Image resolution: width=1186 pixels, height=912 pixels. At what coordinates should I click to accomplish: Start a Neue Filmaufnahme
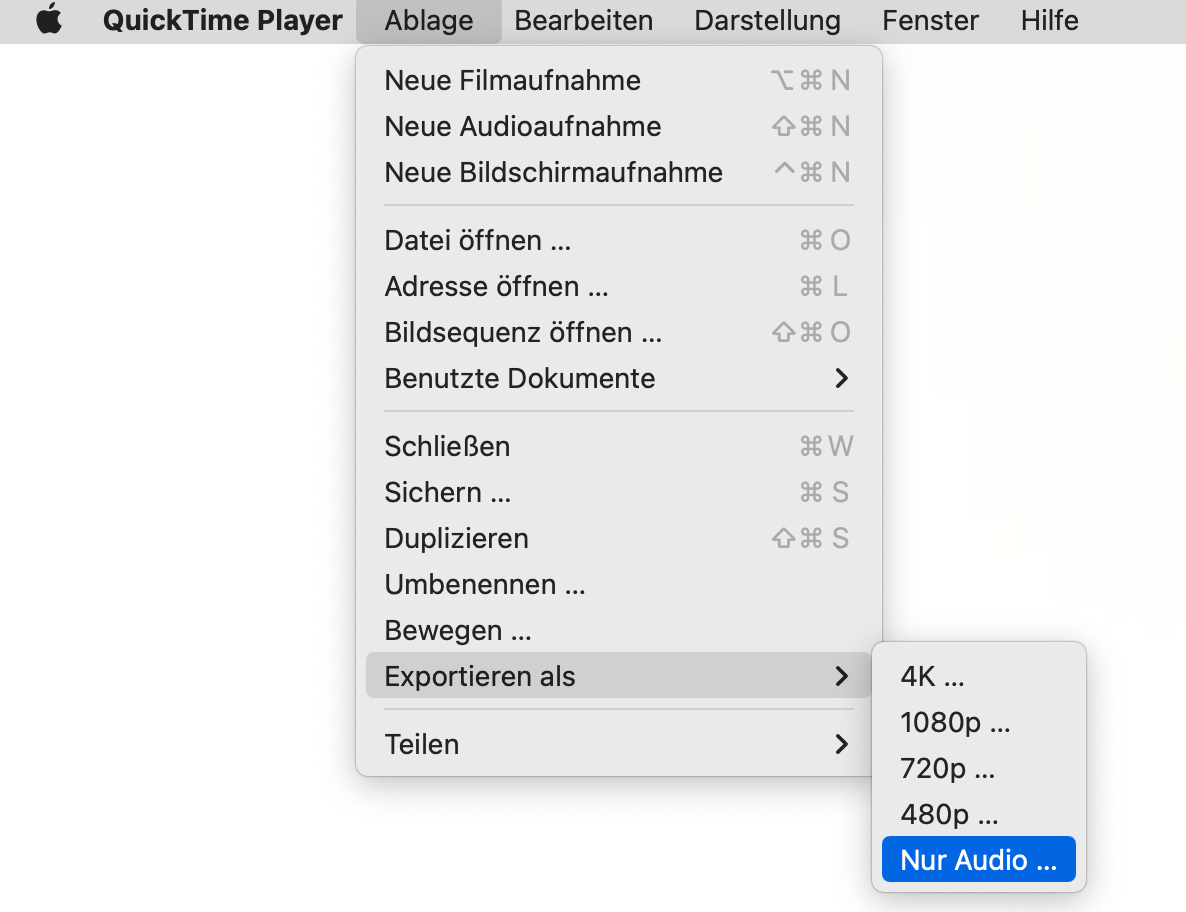[512, 80]
